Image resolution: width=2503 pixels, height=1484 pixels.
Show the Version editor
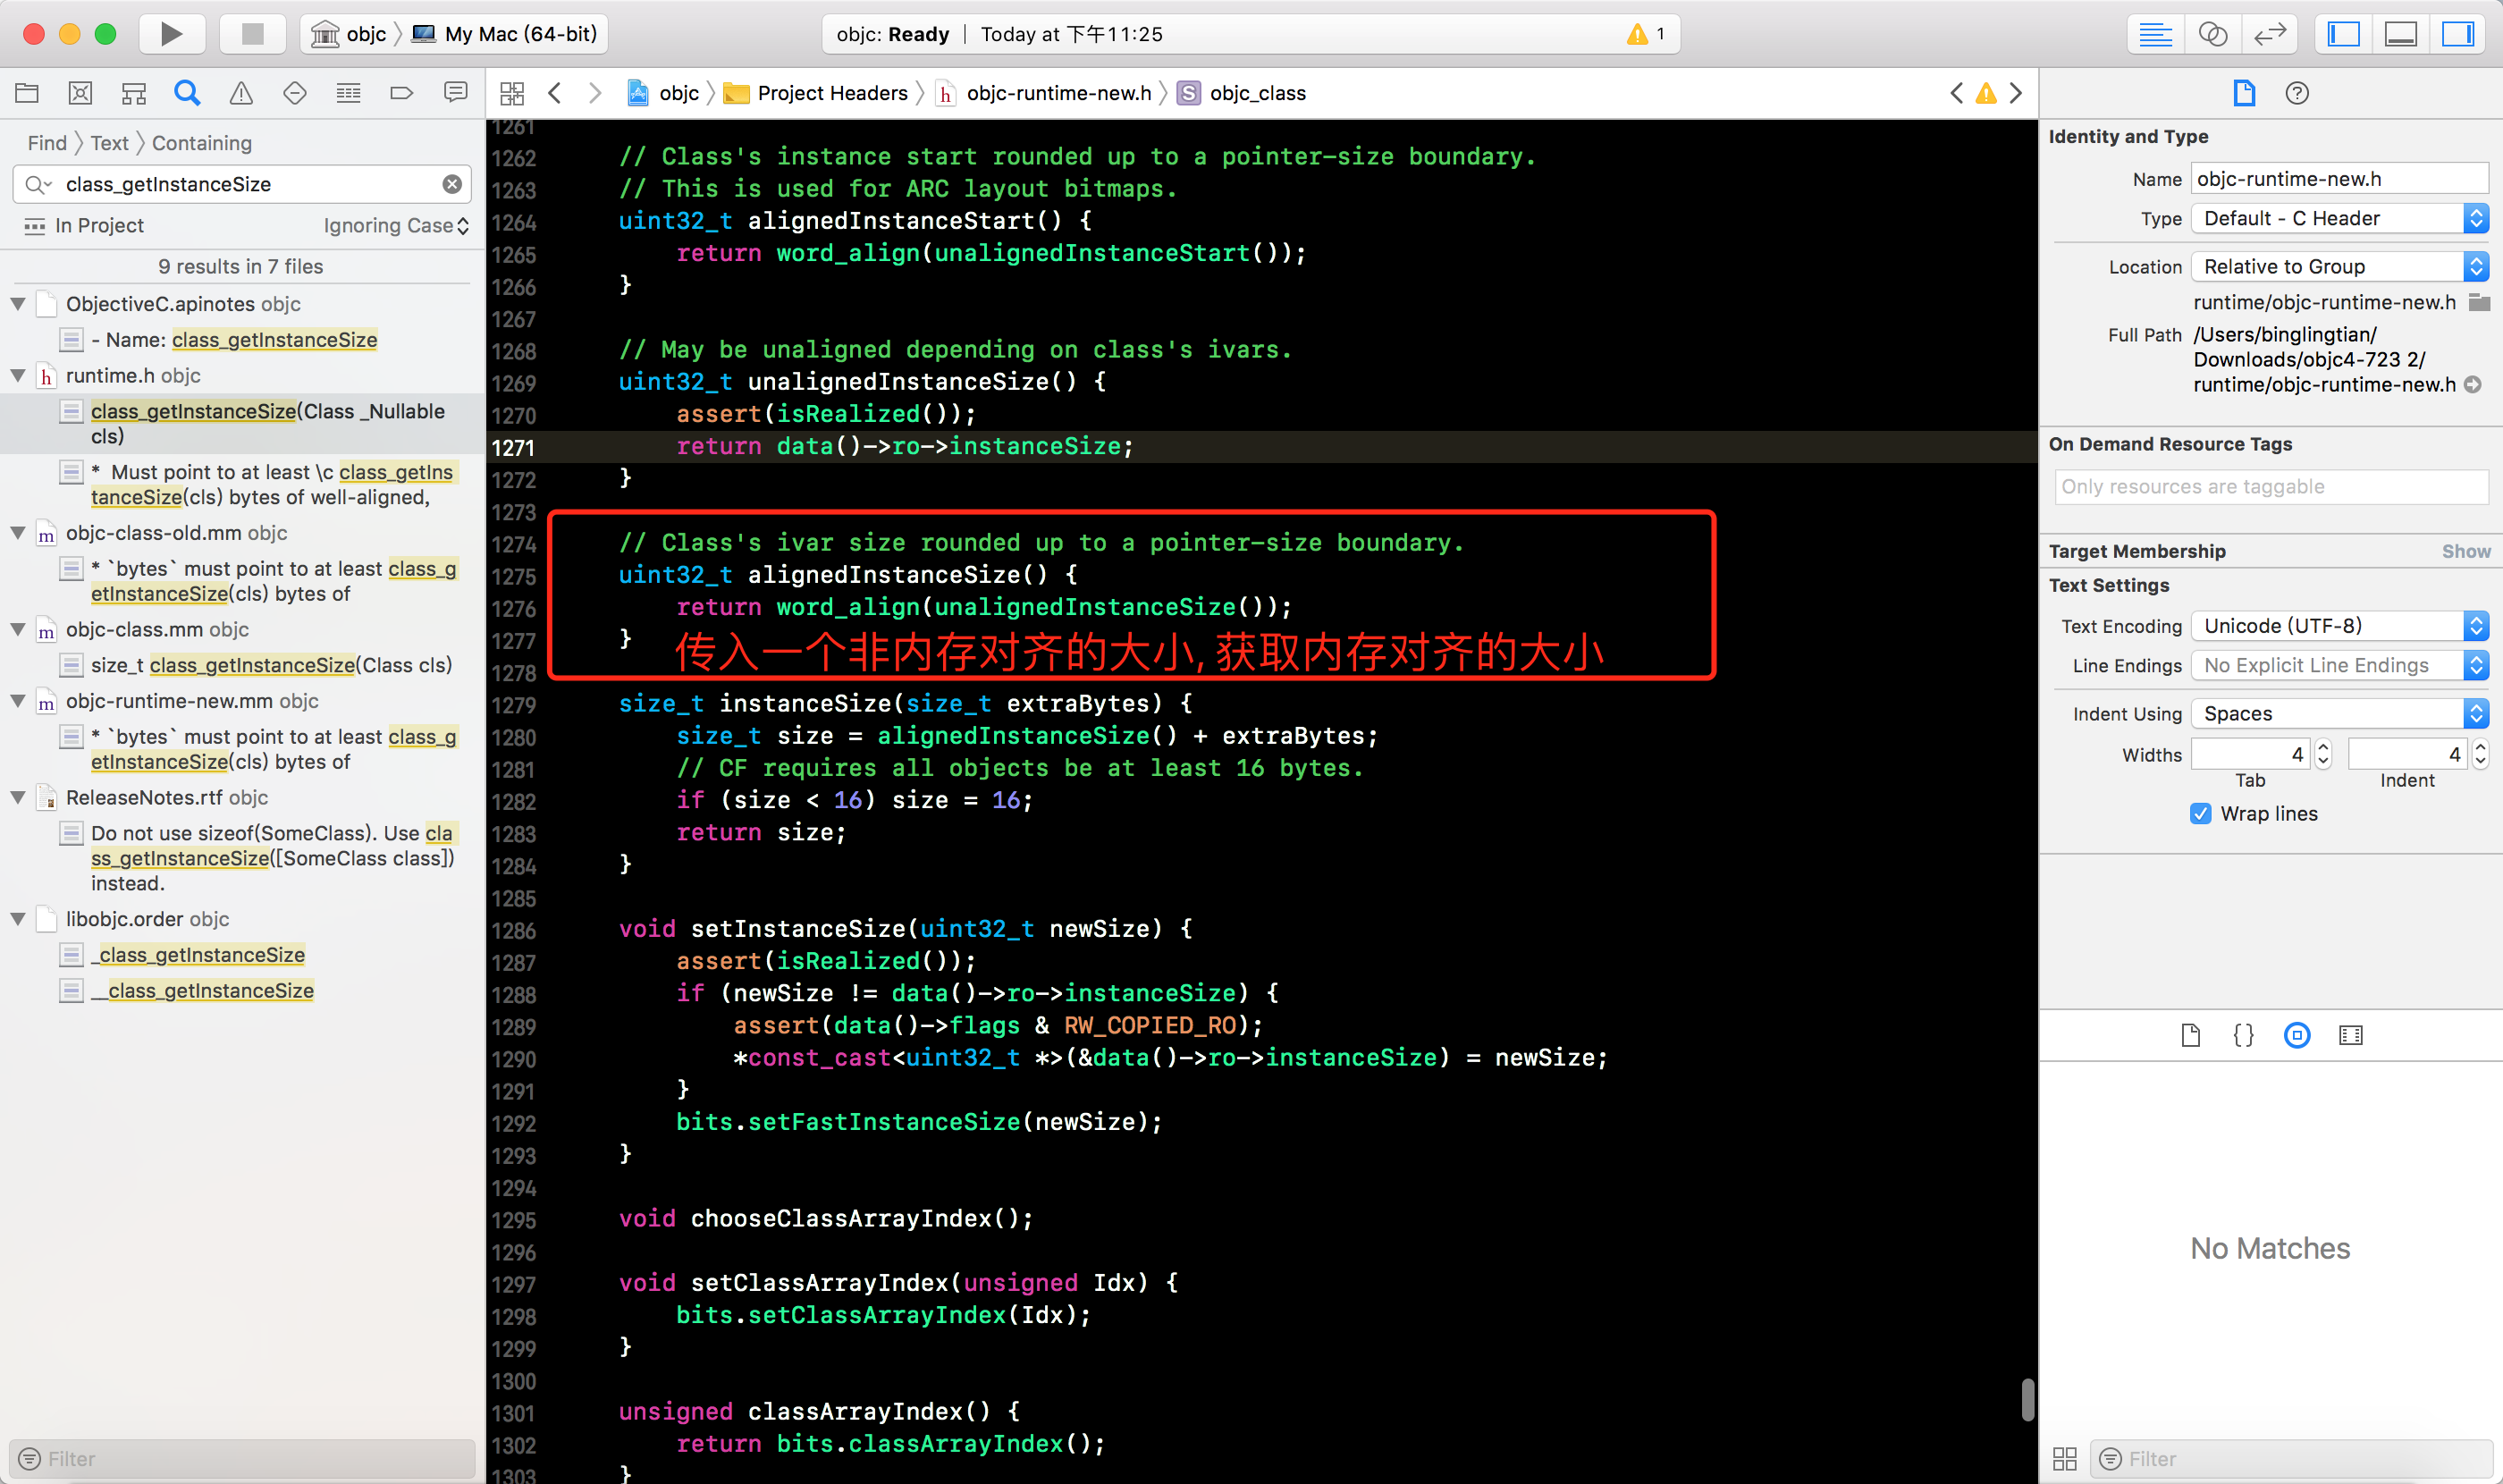(x=2270, y=34)
